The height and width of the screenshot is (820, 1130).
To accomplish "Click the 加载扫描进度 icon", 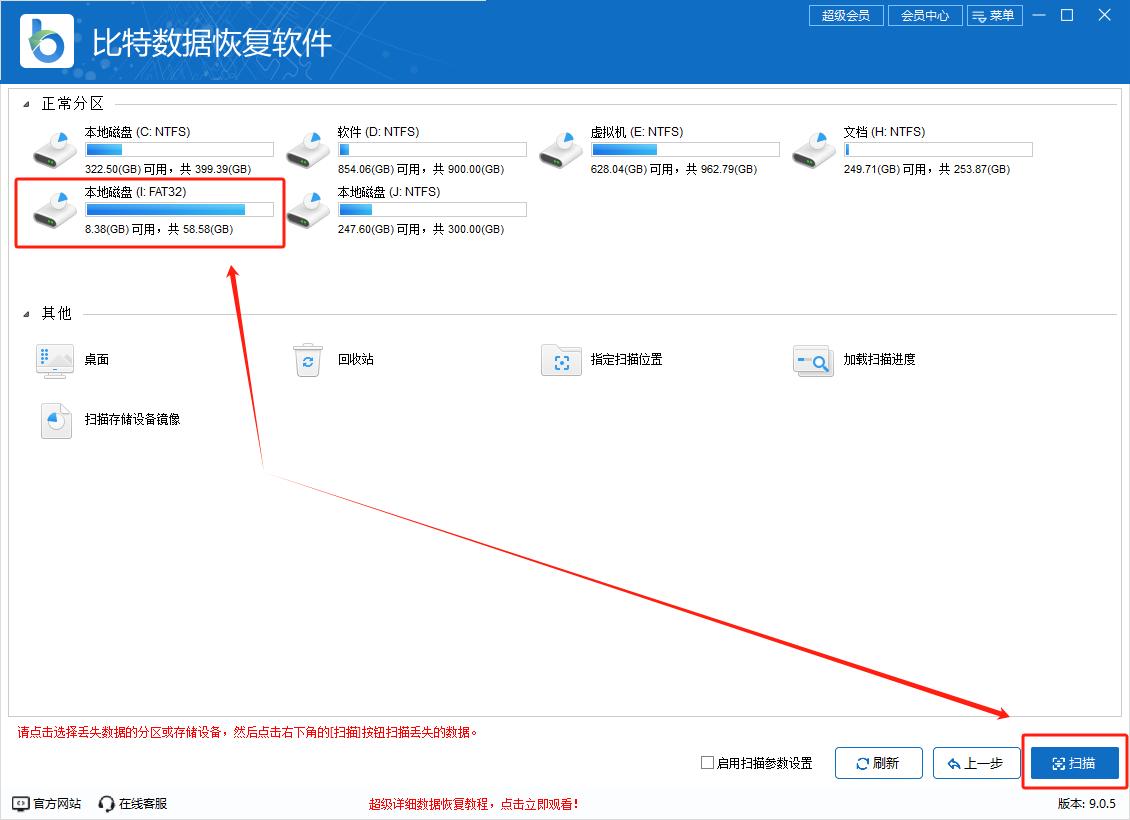I will pyautogui.click(x=813, y=360).
